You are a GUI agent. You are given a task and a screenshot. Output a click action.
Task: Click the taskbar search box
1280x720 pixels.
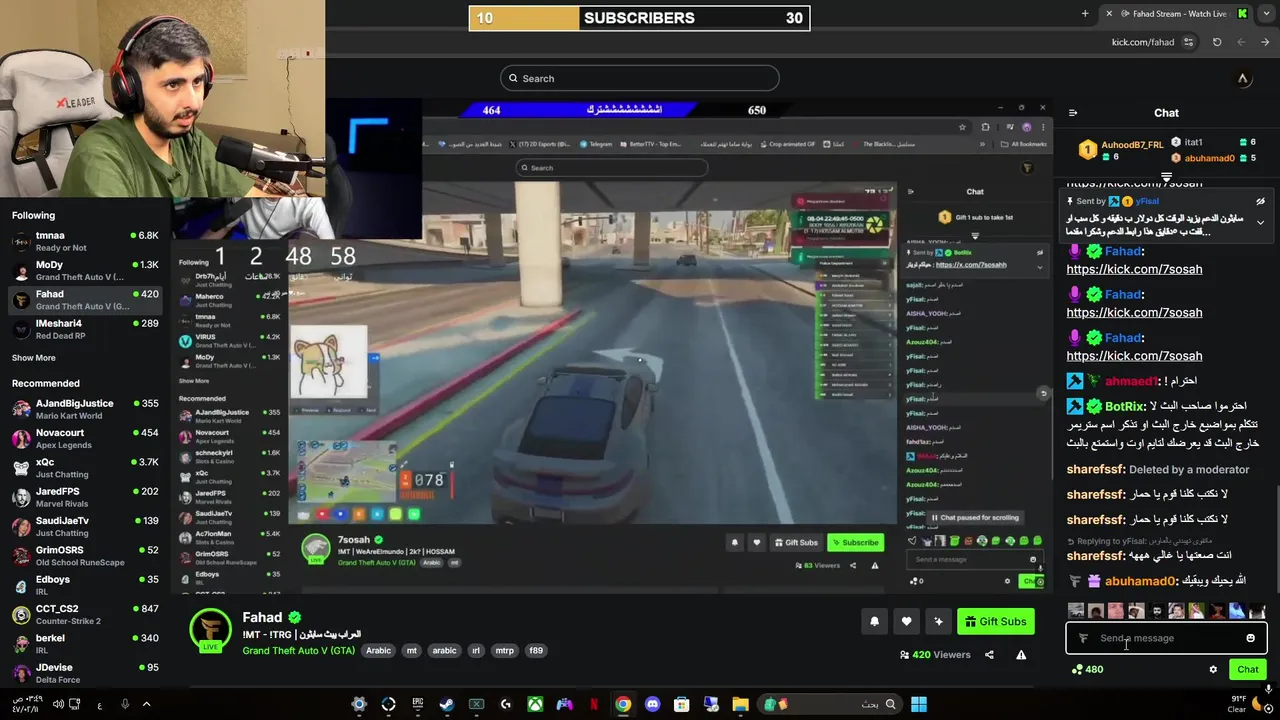coord(830,704)
